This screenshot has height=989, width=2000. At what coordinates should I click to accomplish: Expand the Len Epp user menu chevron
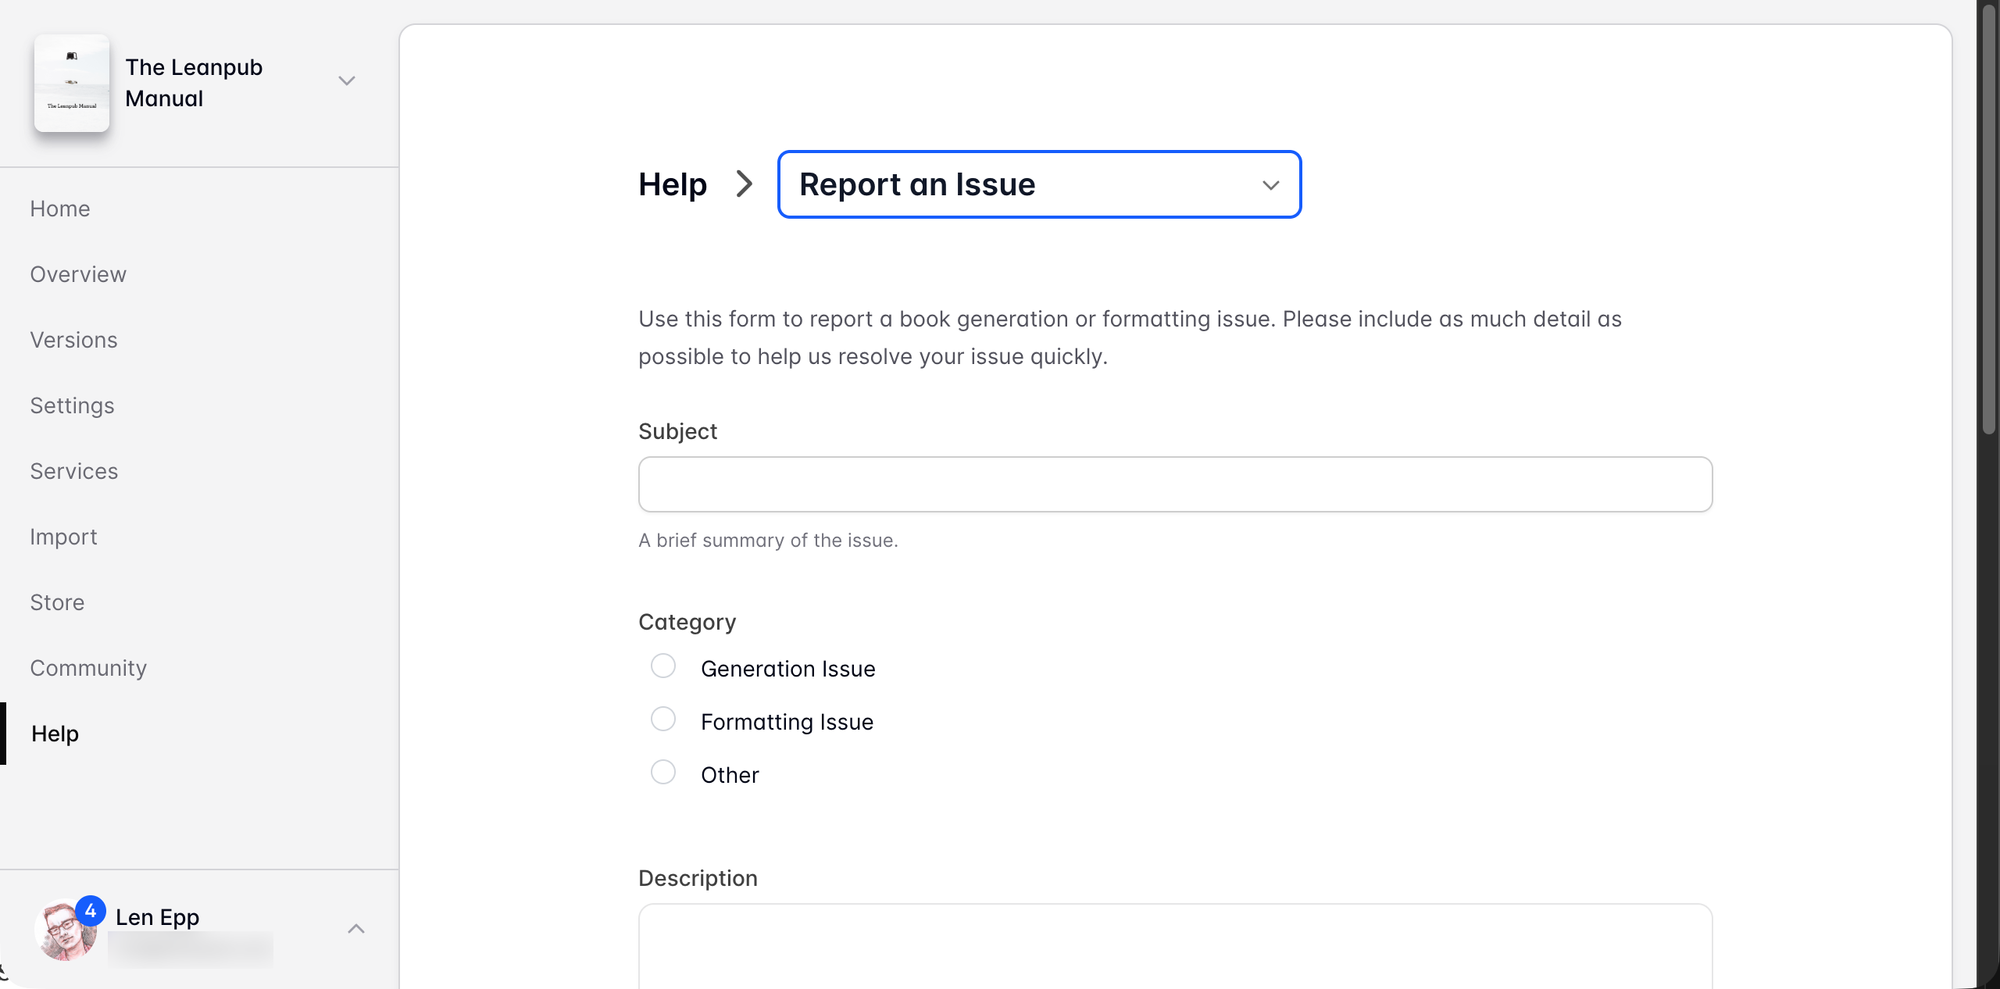click(x=356, y=929)
